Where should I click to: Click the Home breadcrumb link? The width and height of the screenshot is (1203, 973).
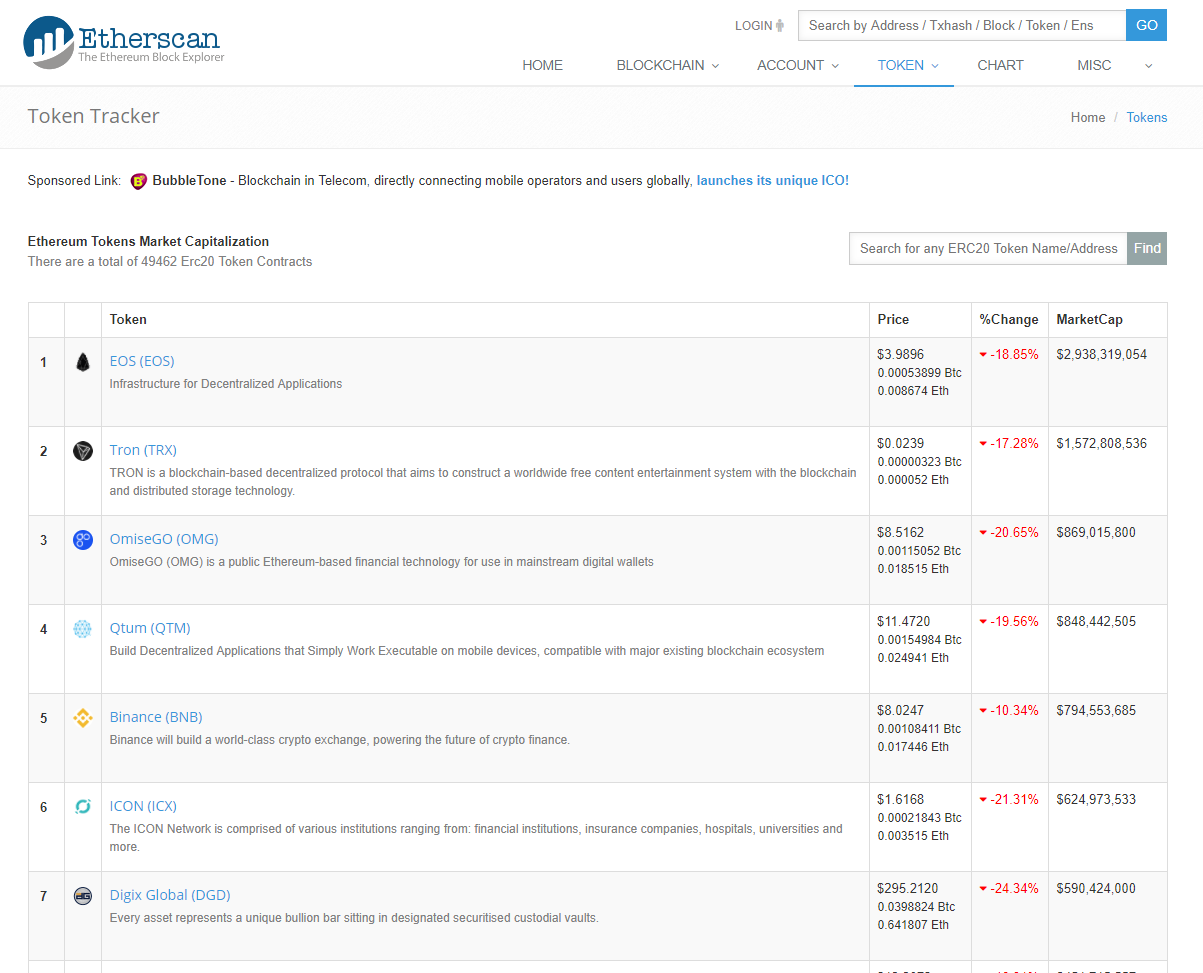[1088, 117]
